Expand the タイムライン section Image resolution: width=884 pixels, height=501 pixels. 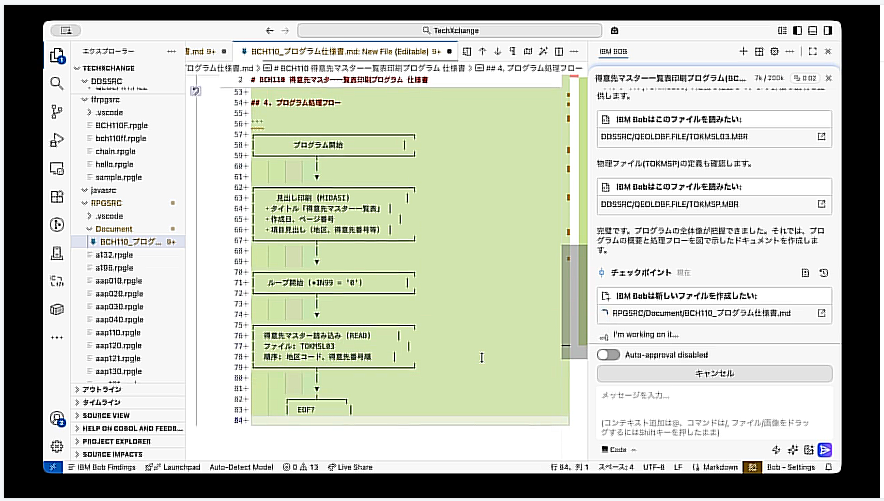pyautogui.click(x=129, y=402)
